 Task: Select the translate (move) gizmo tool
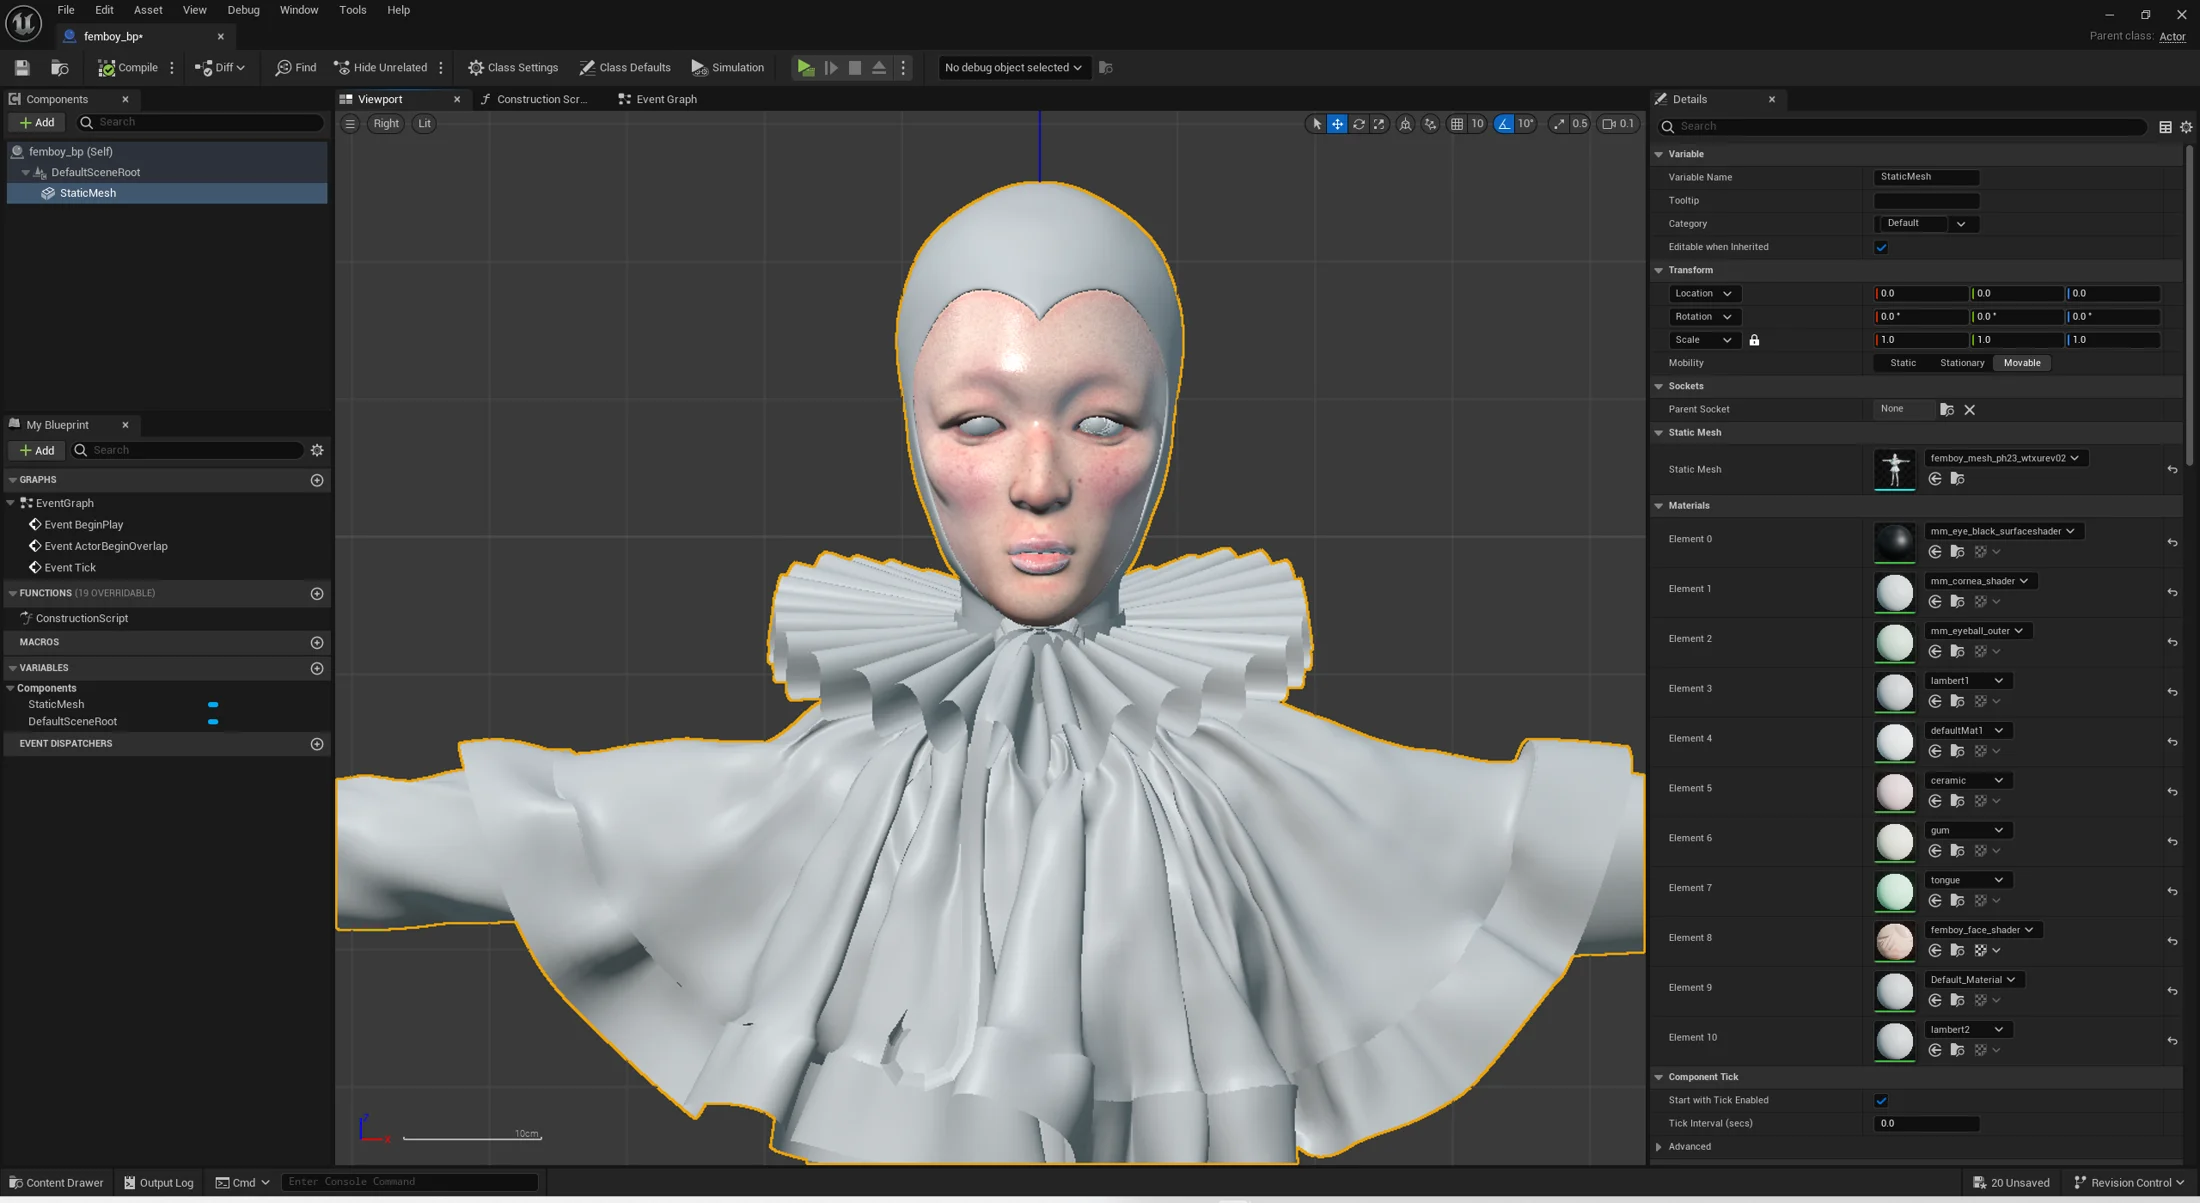1337,124
